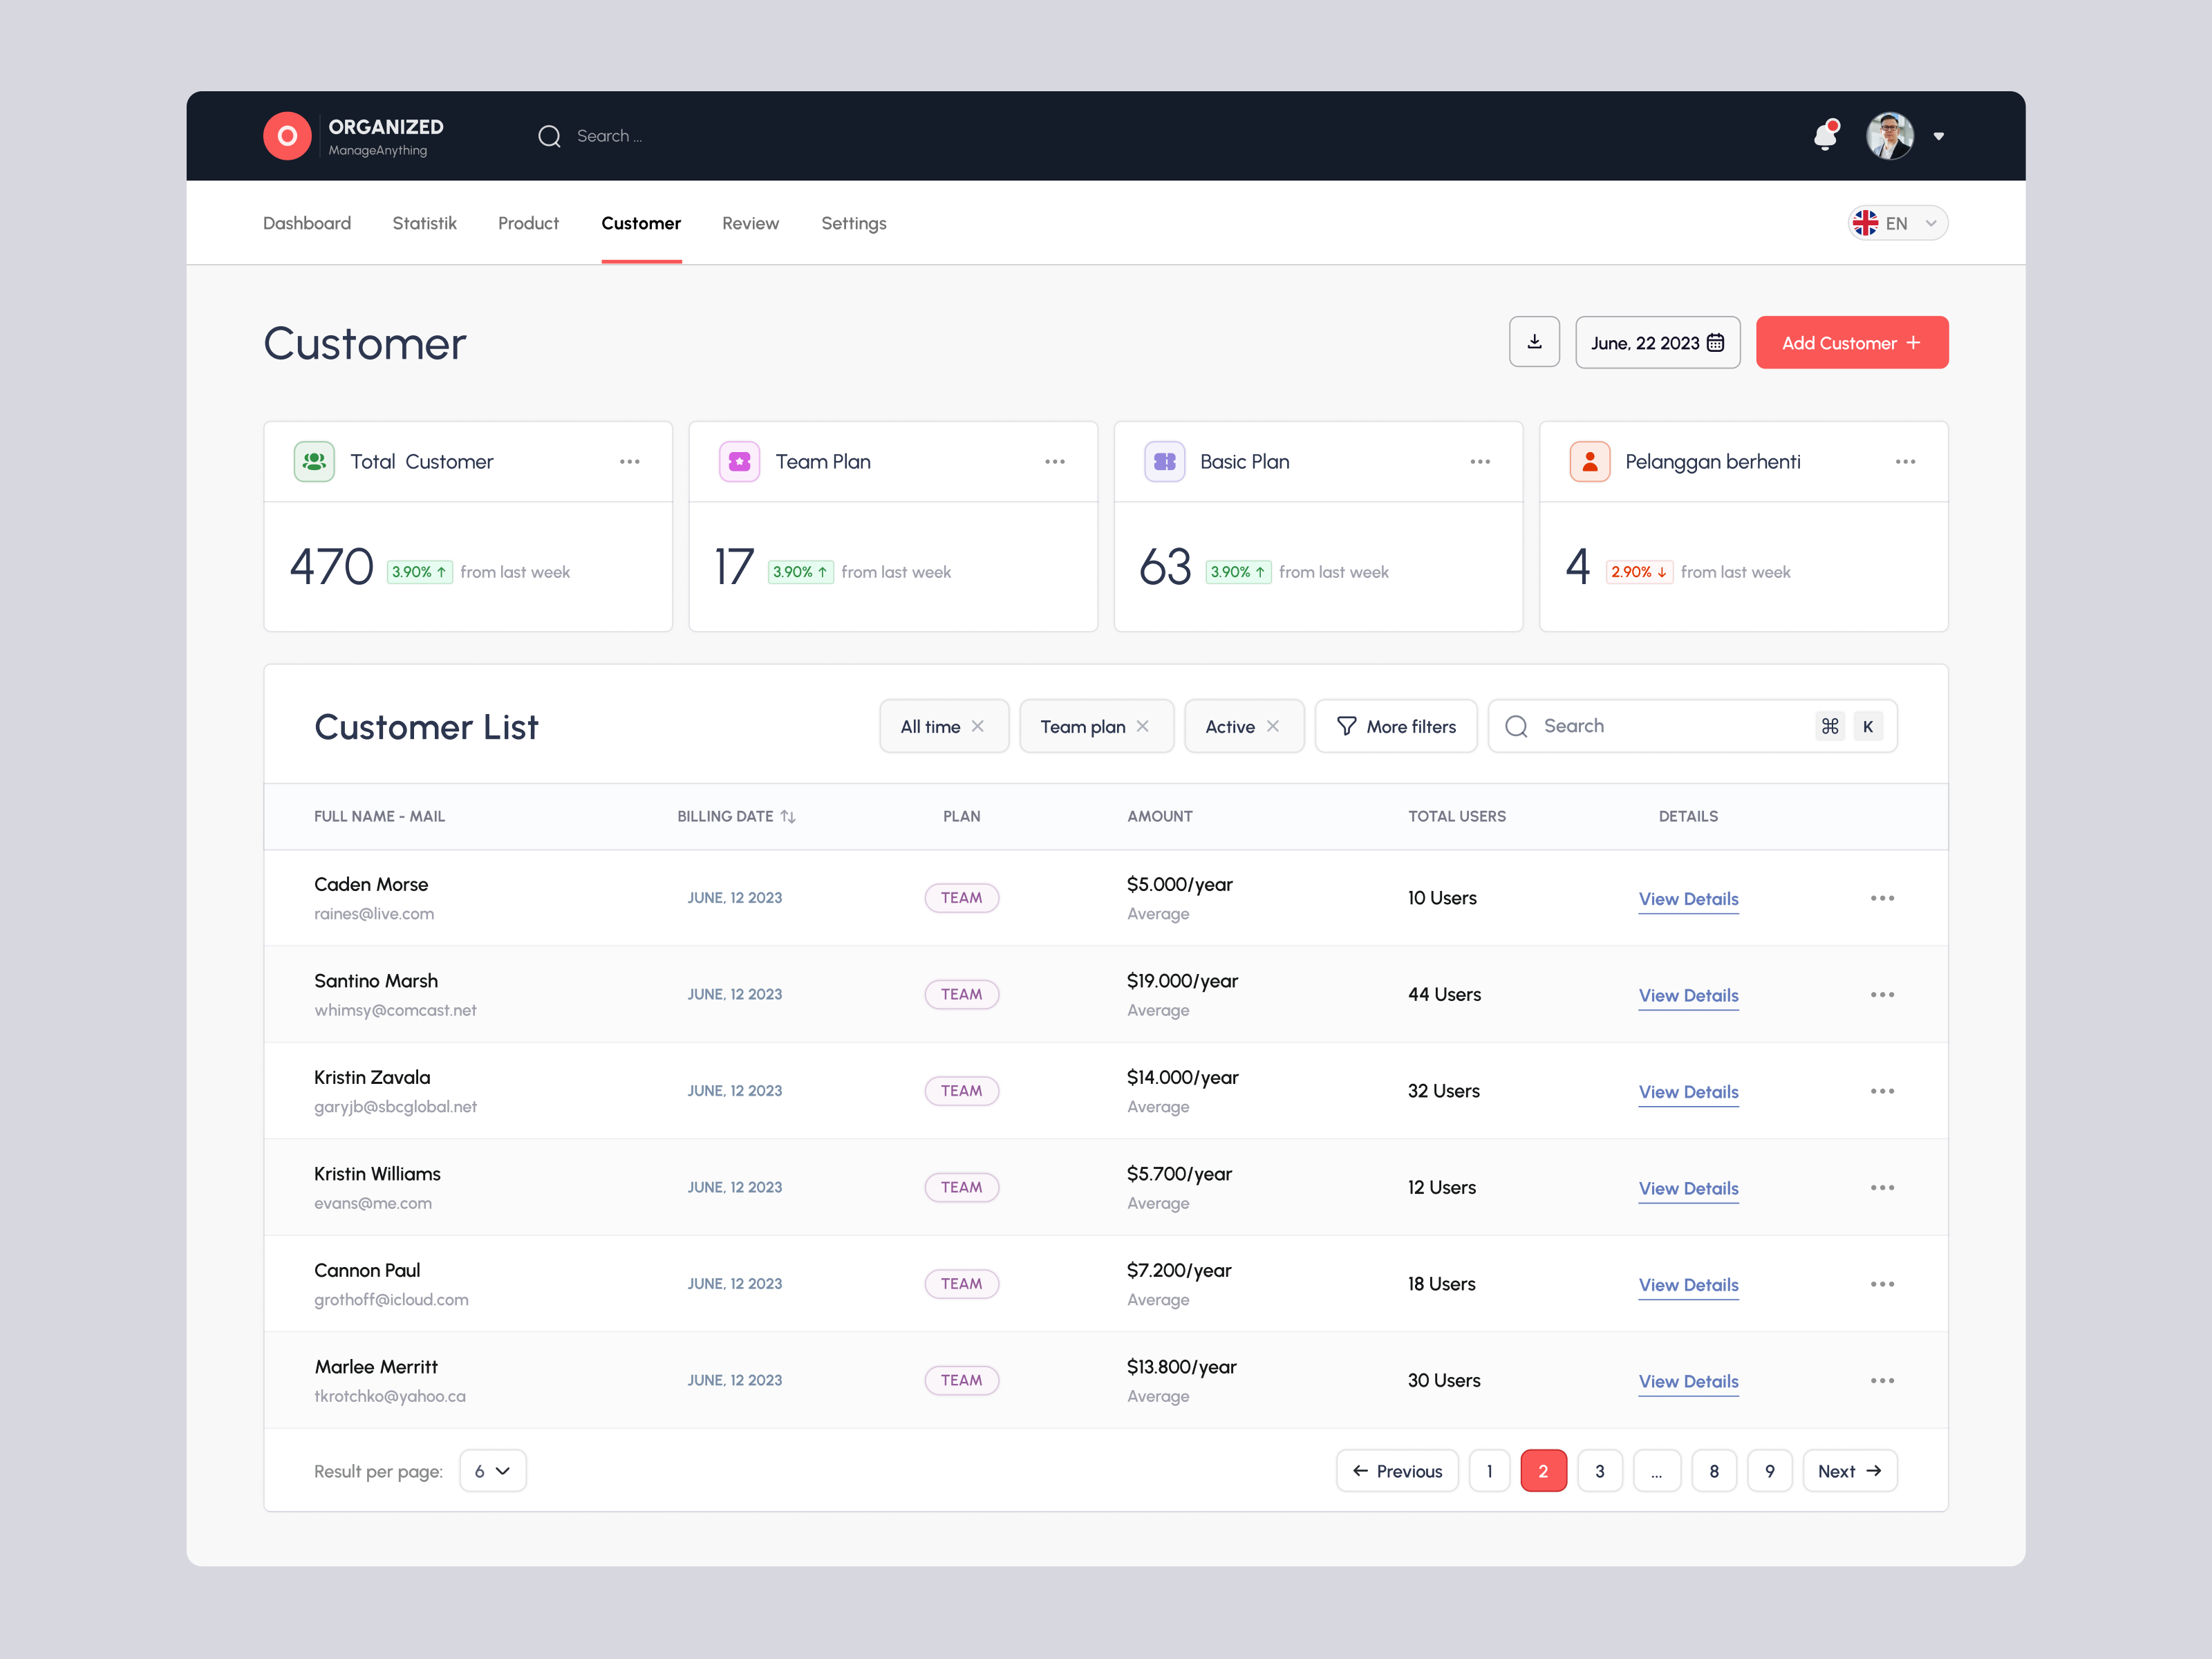This screenshot has width=2212, height=1659.
Task: Remove the Active filter chip
Action: [x=1274, y=726]
